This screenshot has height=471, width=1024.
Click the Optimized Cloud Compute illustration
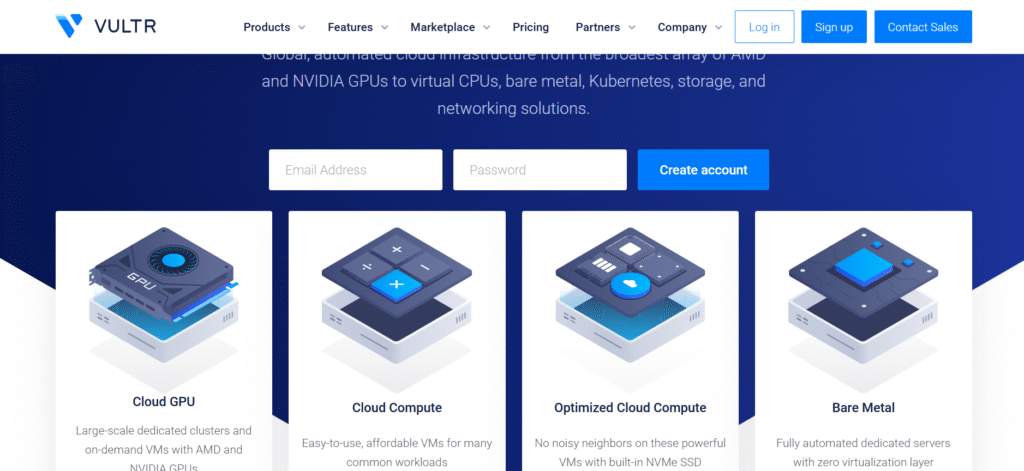click(x=630, y=295)
